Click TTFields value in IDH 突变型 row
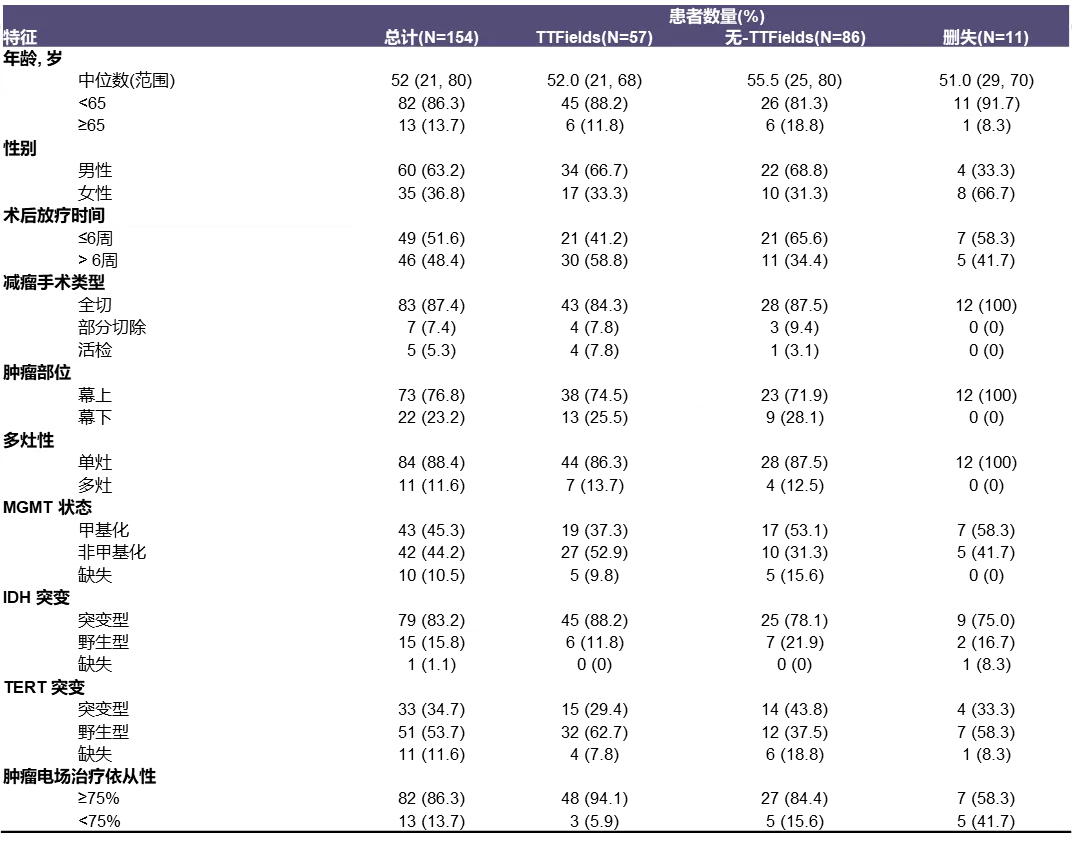 [x=593, y=621]
